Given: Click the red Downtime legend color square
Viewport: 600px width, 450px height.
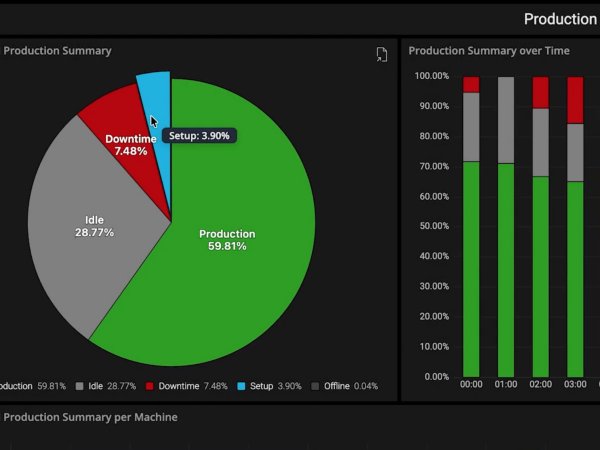Looking at the screenshot, I should tap(150, 386).
